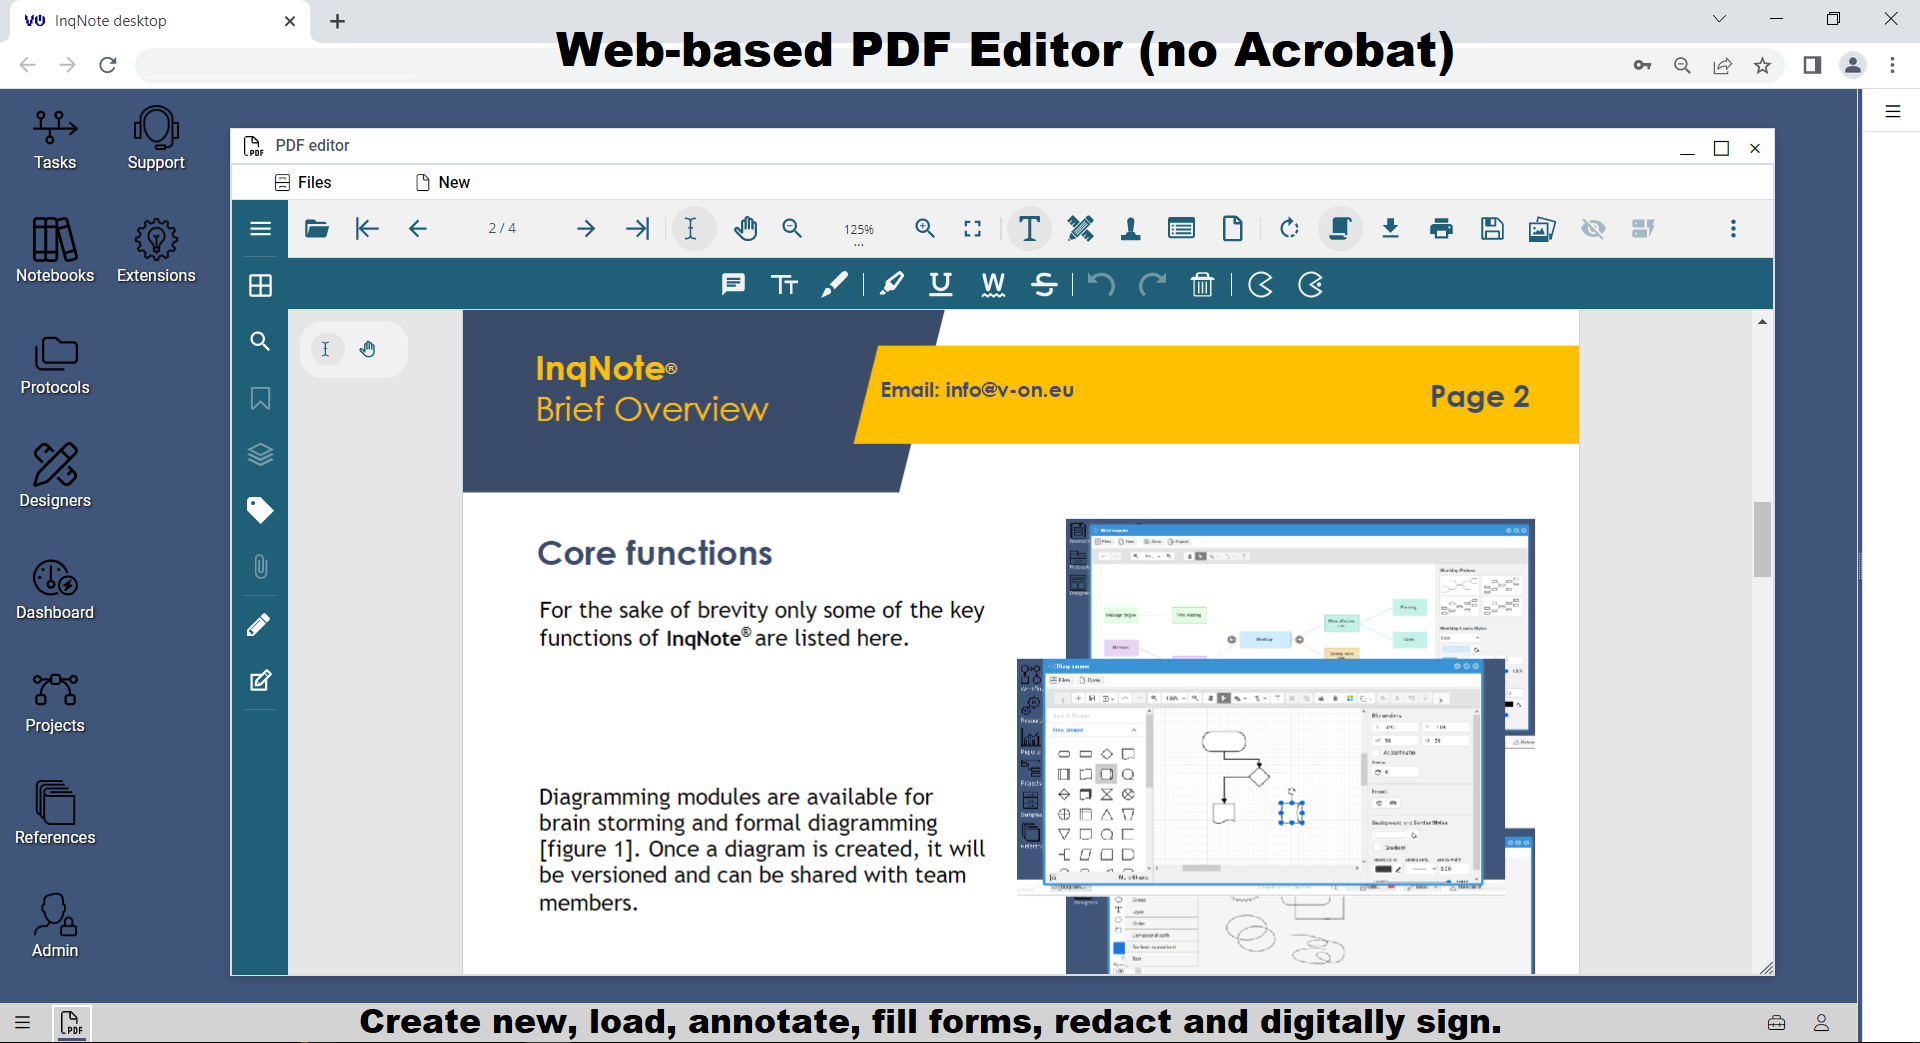
Task: Click the open file folder icon
Action: click(317, 229)
